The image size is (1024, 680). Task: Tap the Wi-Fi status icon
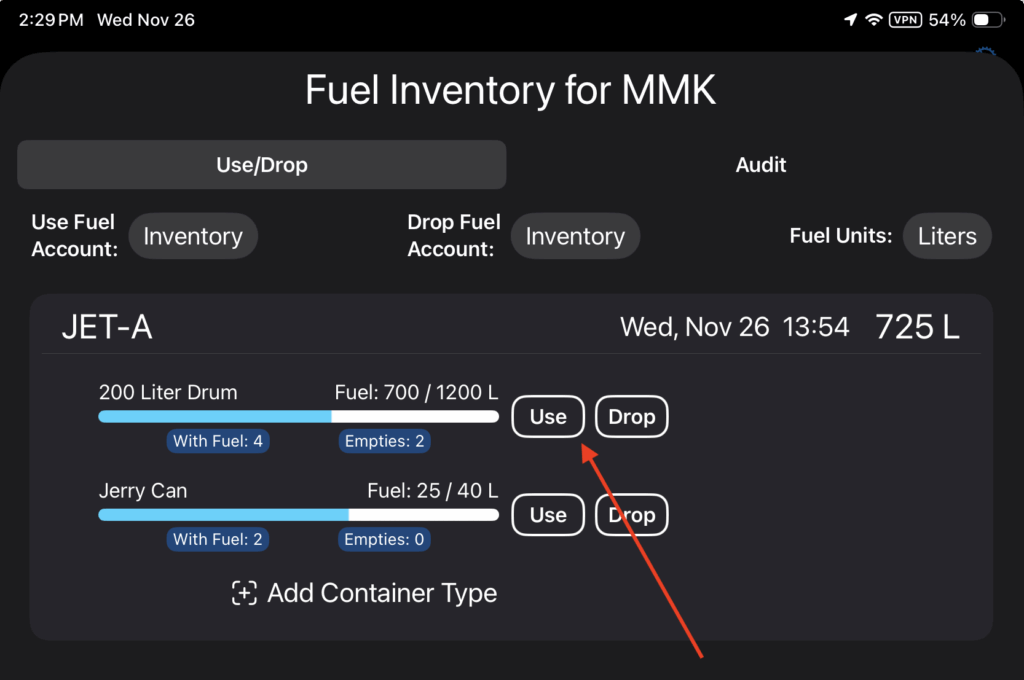(x=874, y=20)
